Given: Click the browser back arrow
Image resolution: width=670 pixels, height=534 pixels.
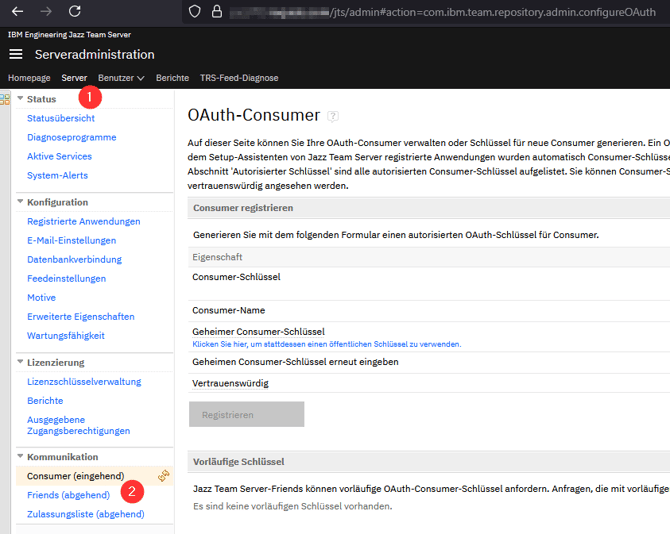Looking at the screenshot, I should tap(15, 11).
